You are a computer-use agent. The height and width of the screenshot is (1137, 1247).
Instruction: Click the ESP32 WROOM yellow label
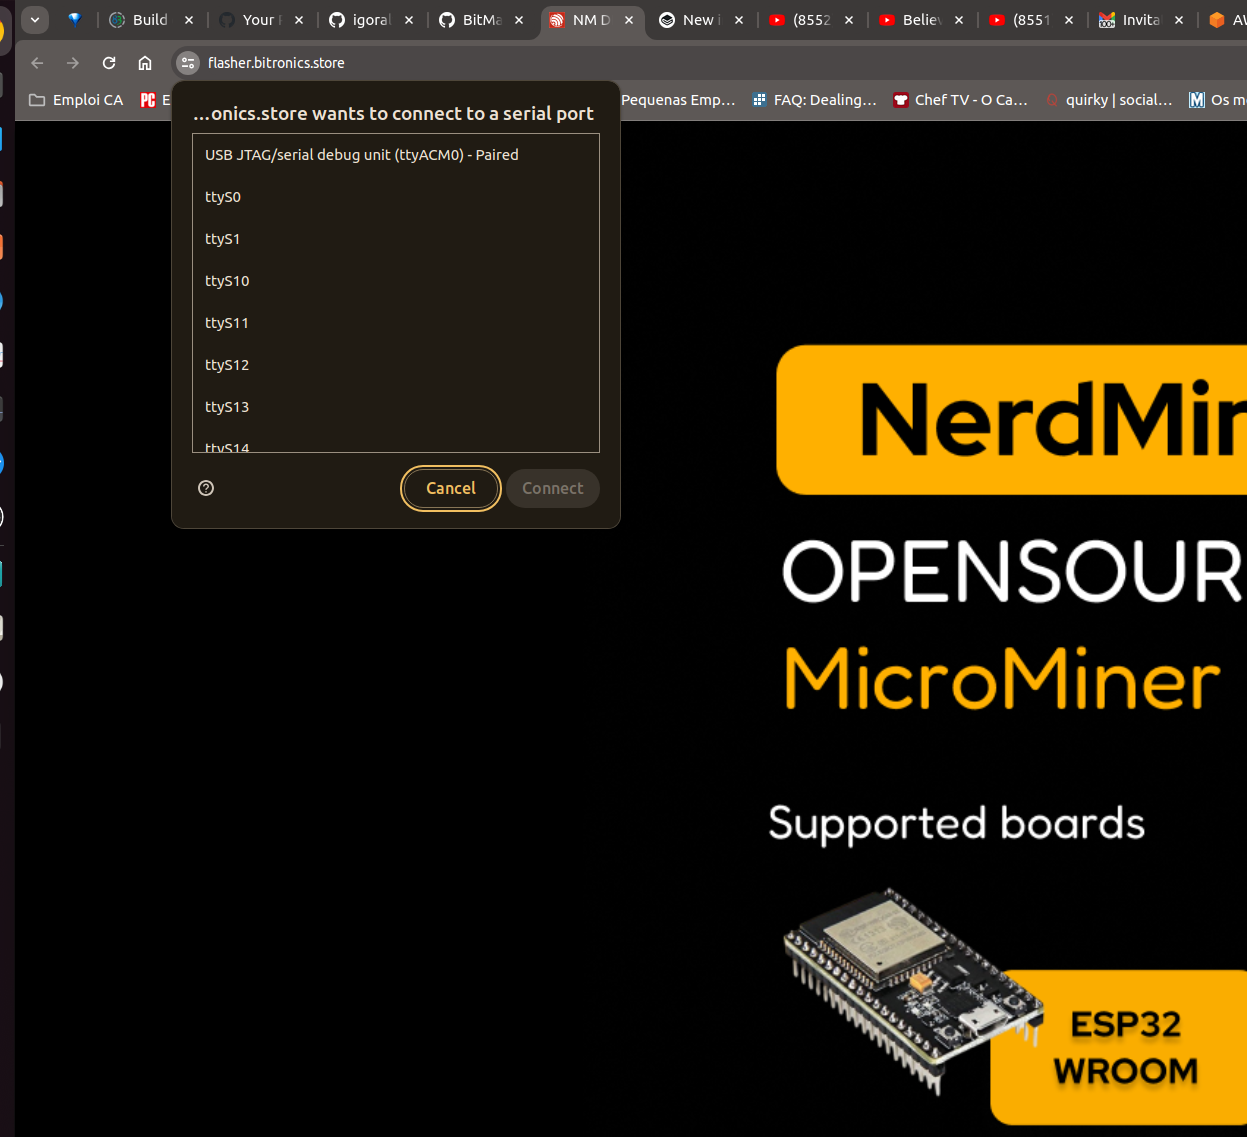[x=1124, y=1047]
